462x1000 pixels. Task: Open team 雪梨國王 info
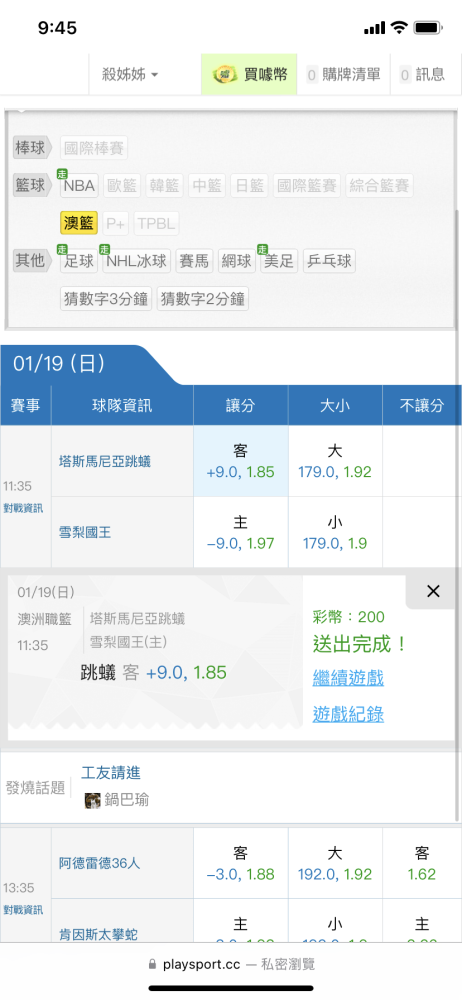[85, 532]
